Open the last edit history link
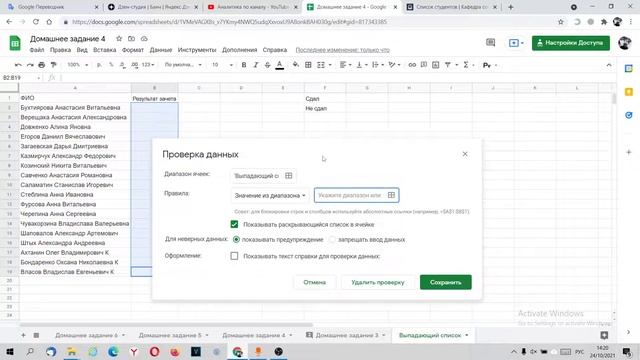Screen dimensions: 640x360 pos(342,50)
